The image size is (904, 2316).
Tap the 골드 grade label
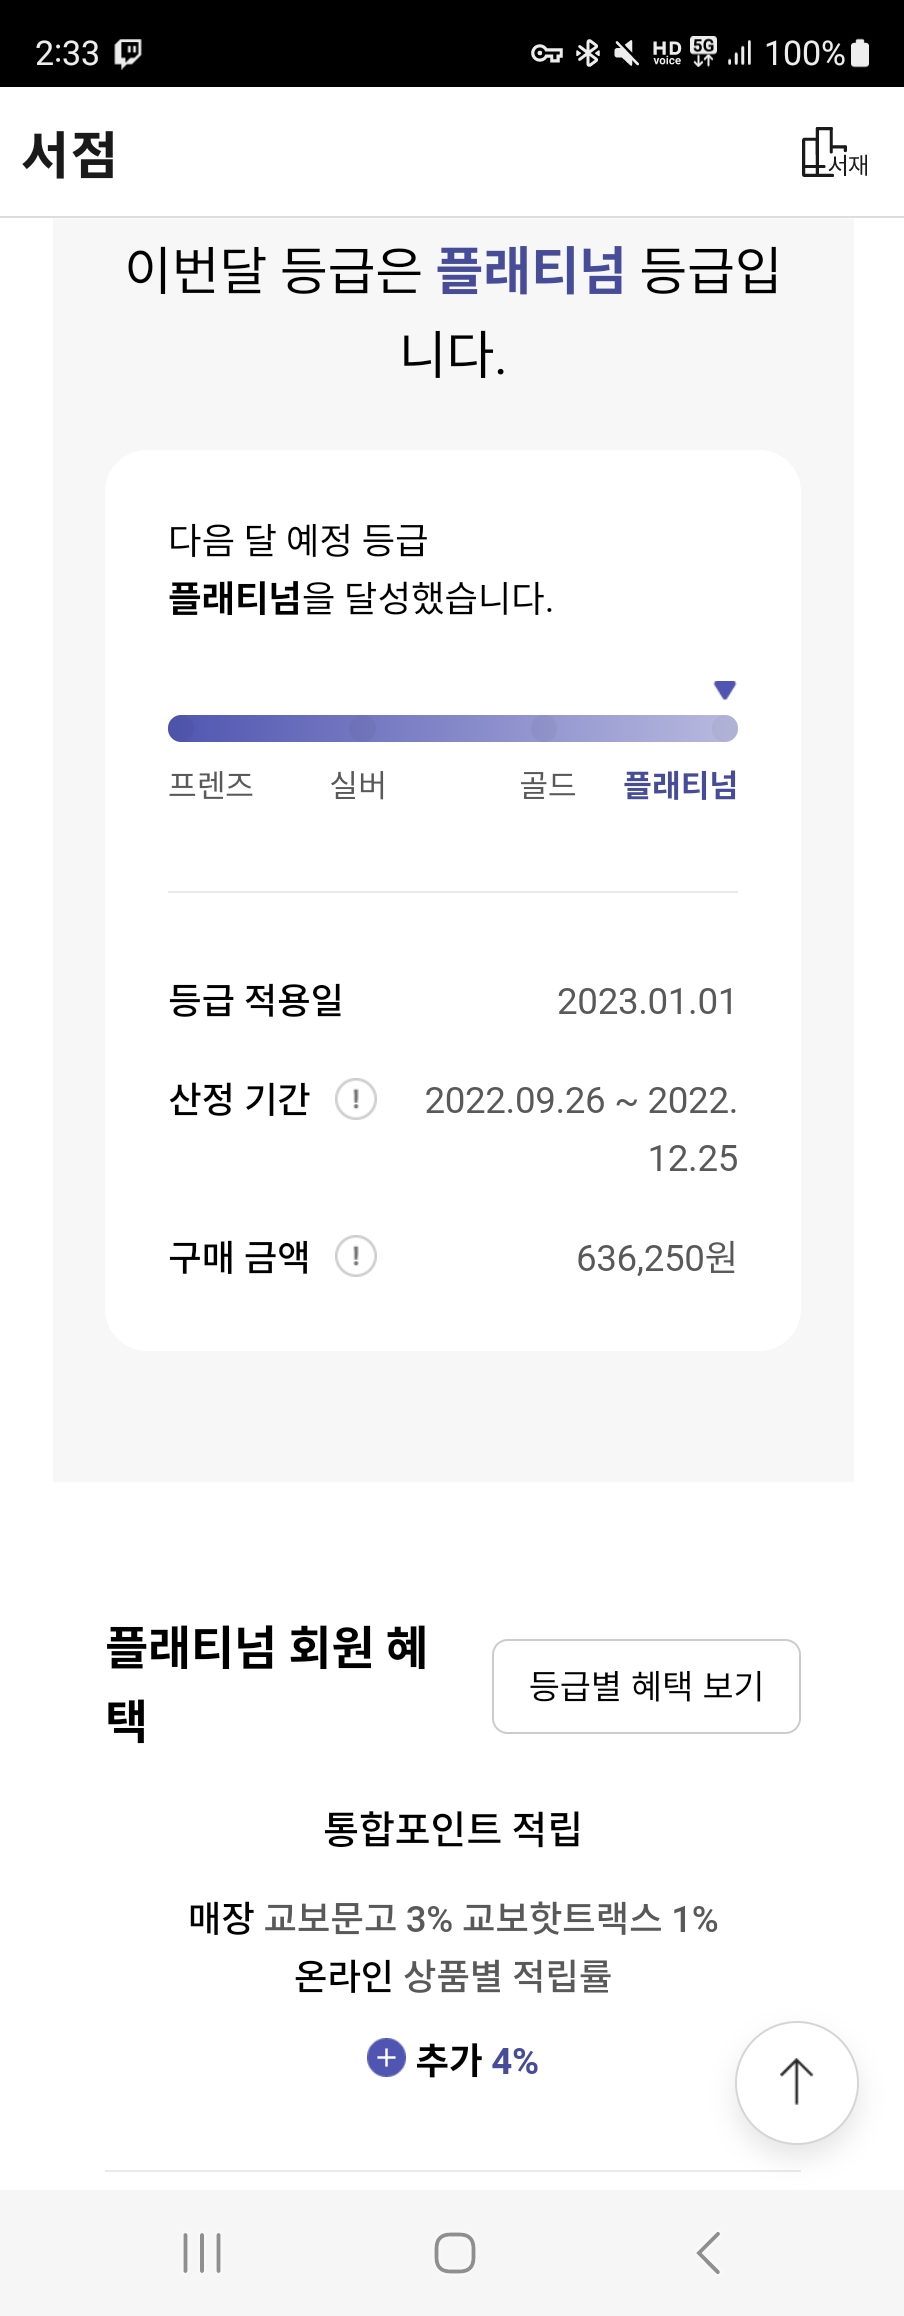548,785
